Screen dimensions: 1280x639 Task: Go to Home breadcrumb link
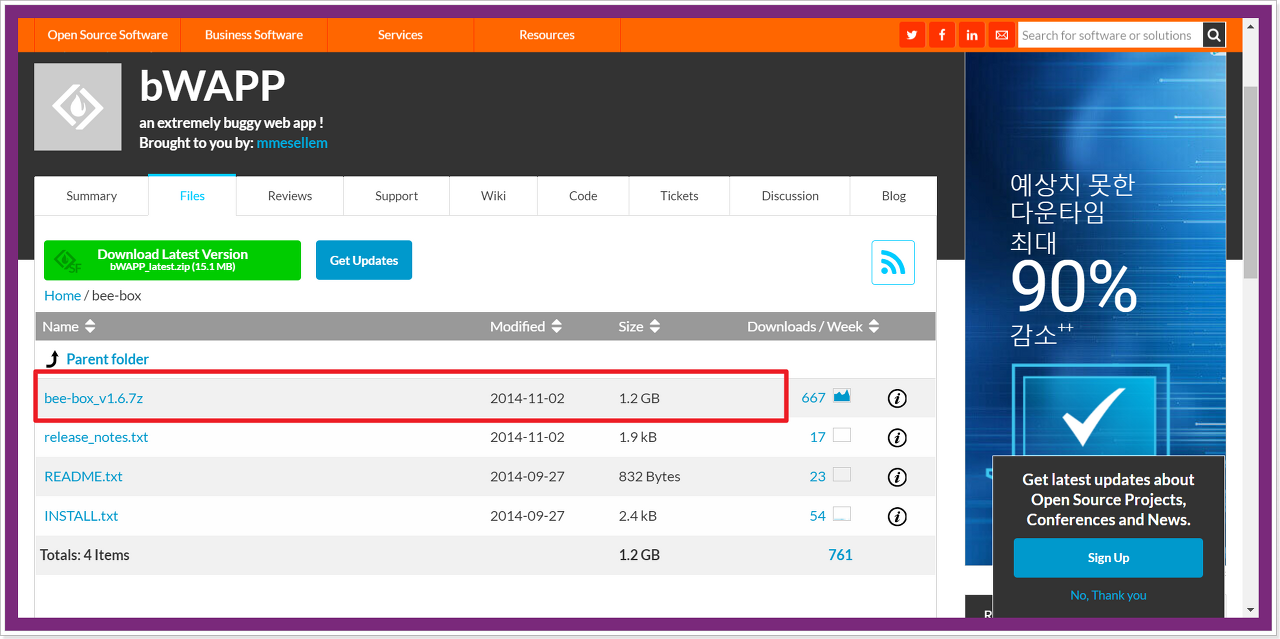pos(63,295)
